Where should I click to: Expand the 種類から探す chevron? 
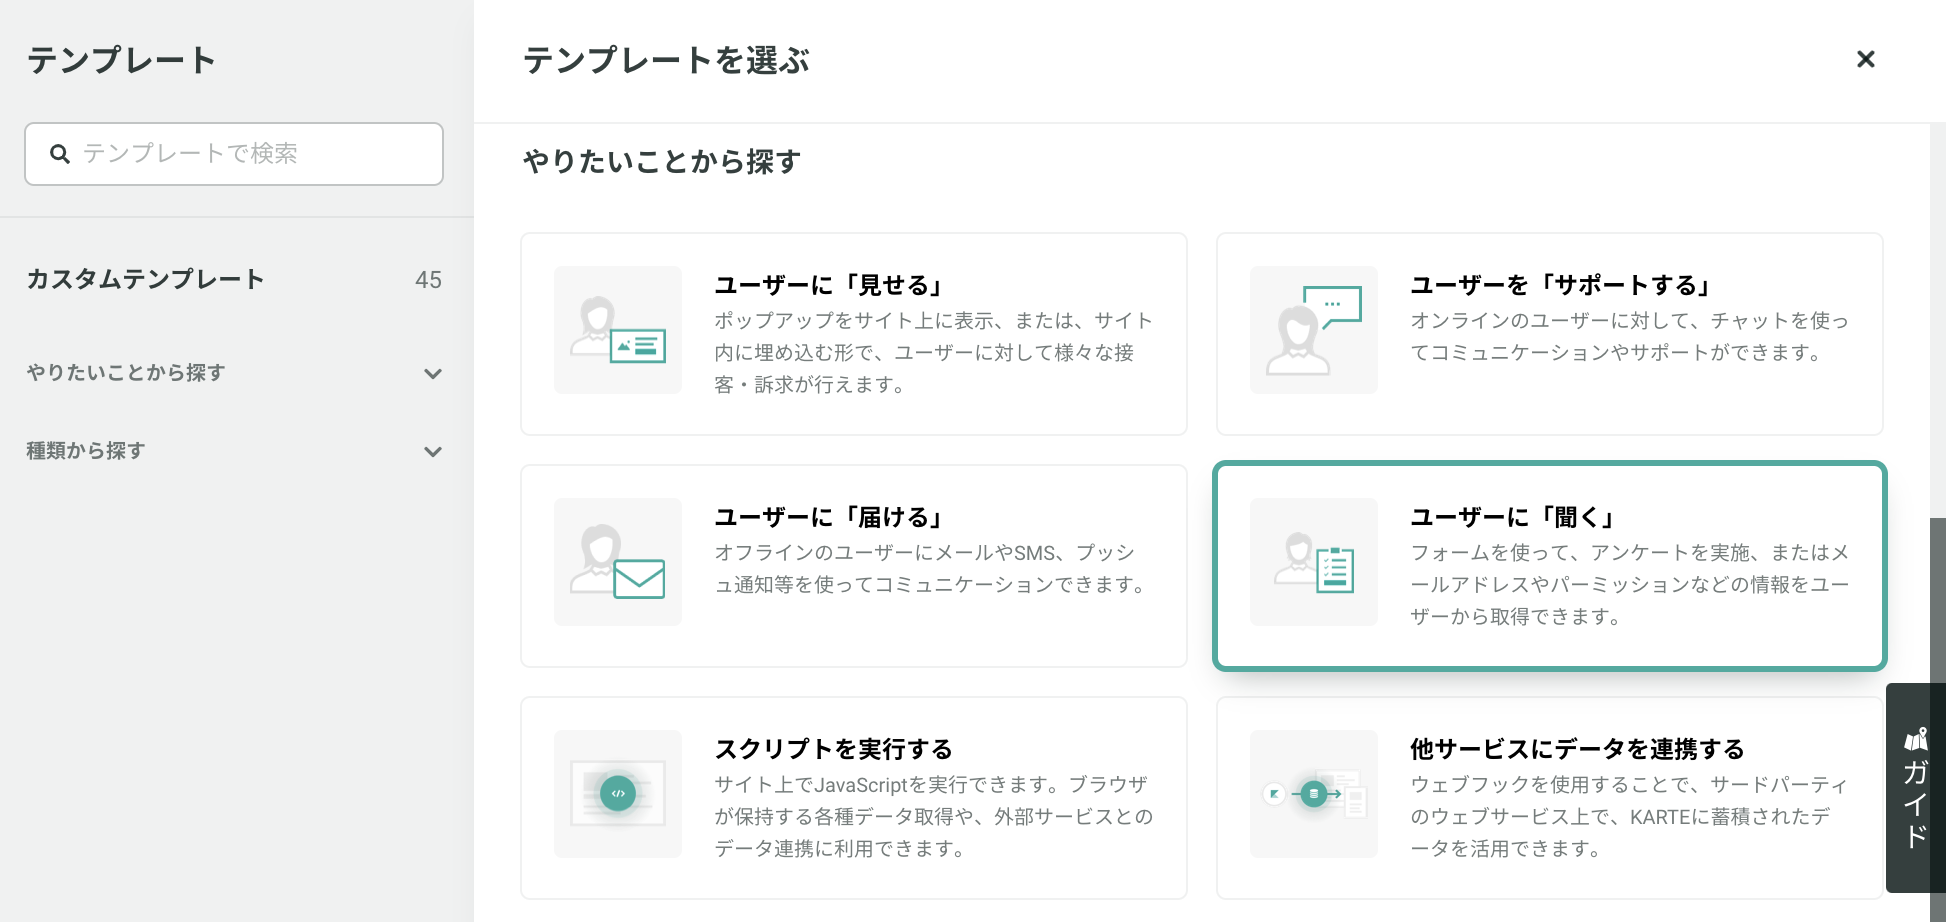[433, 452]
